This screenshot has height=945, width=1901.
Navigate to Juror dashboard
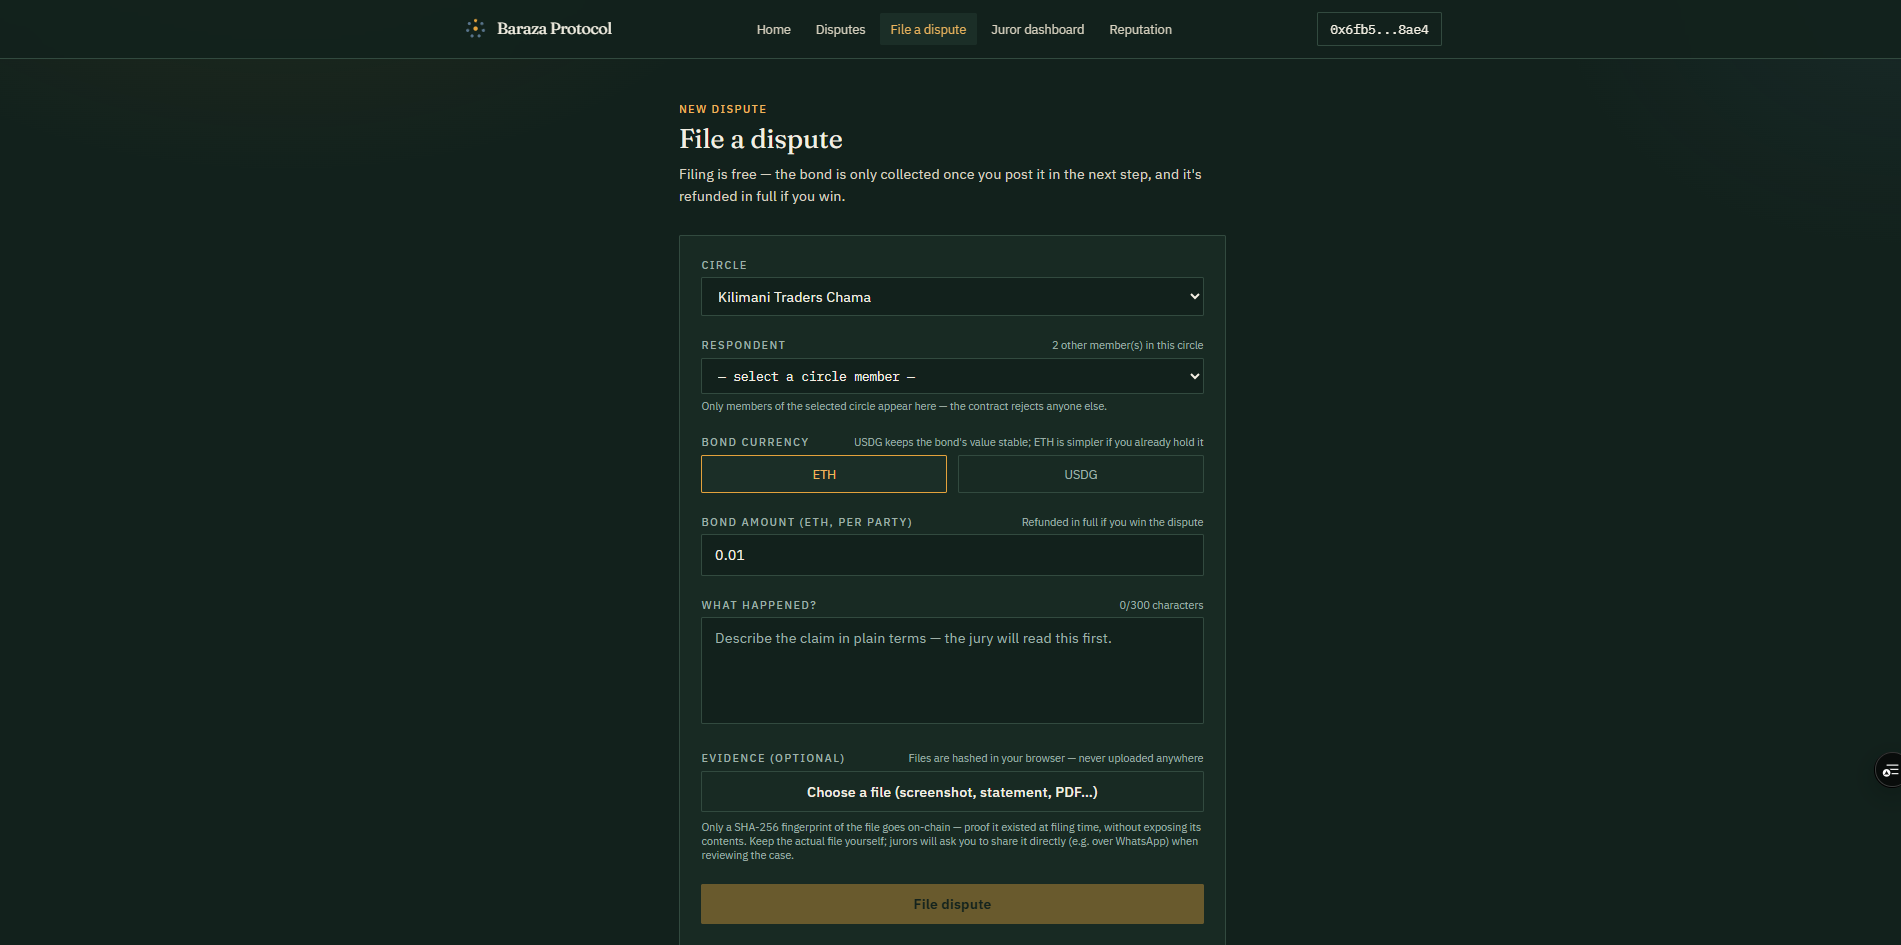click(x=1037, y=29)
